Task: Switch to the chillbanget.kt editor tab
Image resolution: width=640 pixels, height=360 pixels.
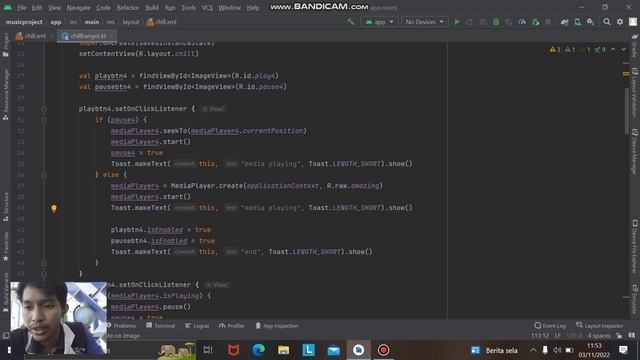Action: (x=87, y=36)
